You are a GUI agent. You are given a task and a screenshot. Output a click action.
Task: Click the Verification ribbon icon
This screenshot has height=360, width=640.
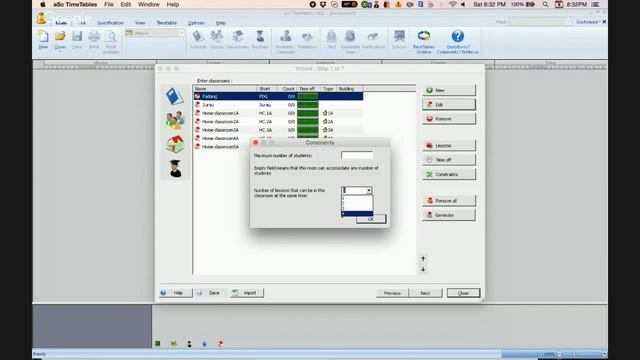[x=373, y=39]
